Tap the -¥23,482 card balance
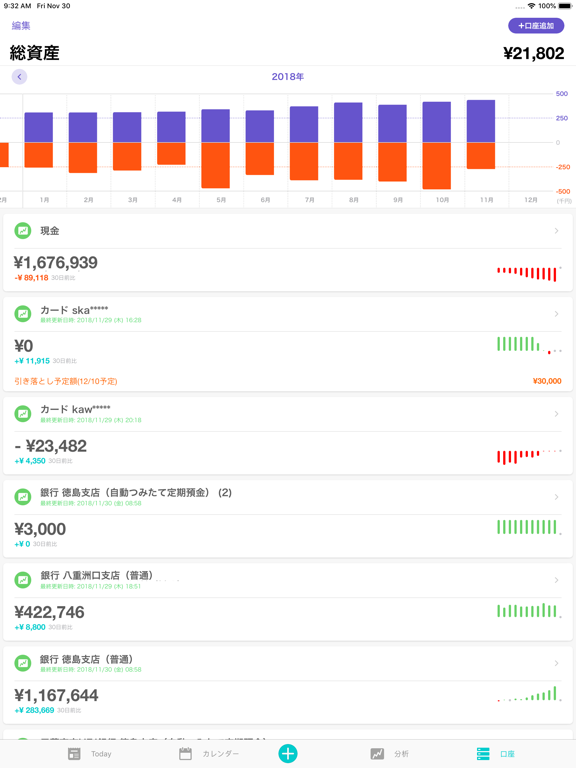This screenshot has height=768, width=576. tap(50, 446)
